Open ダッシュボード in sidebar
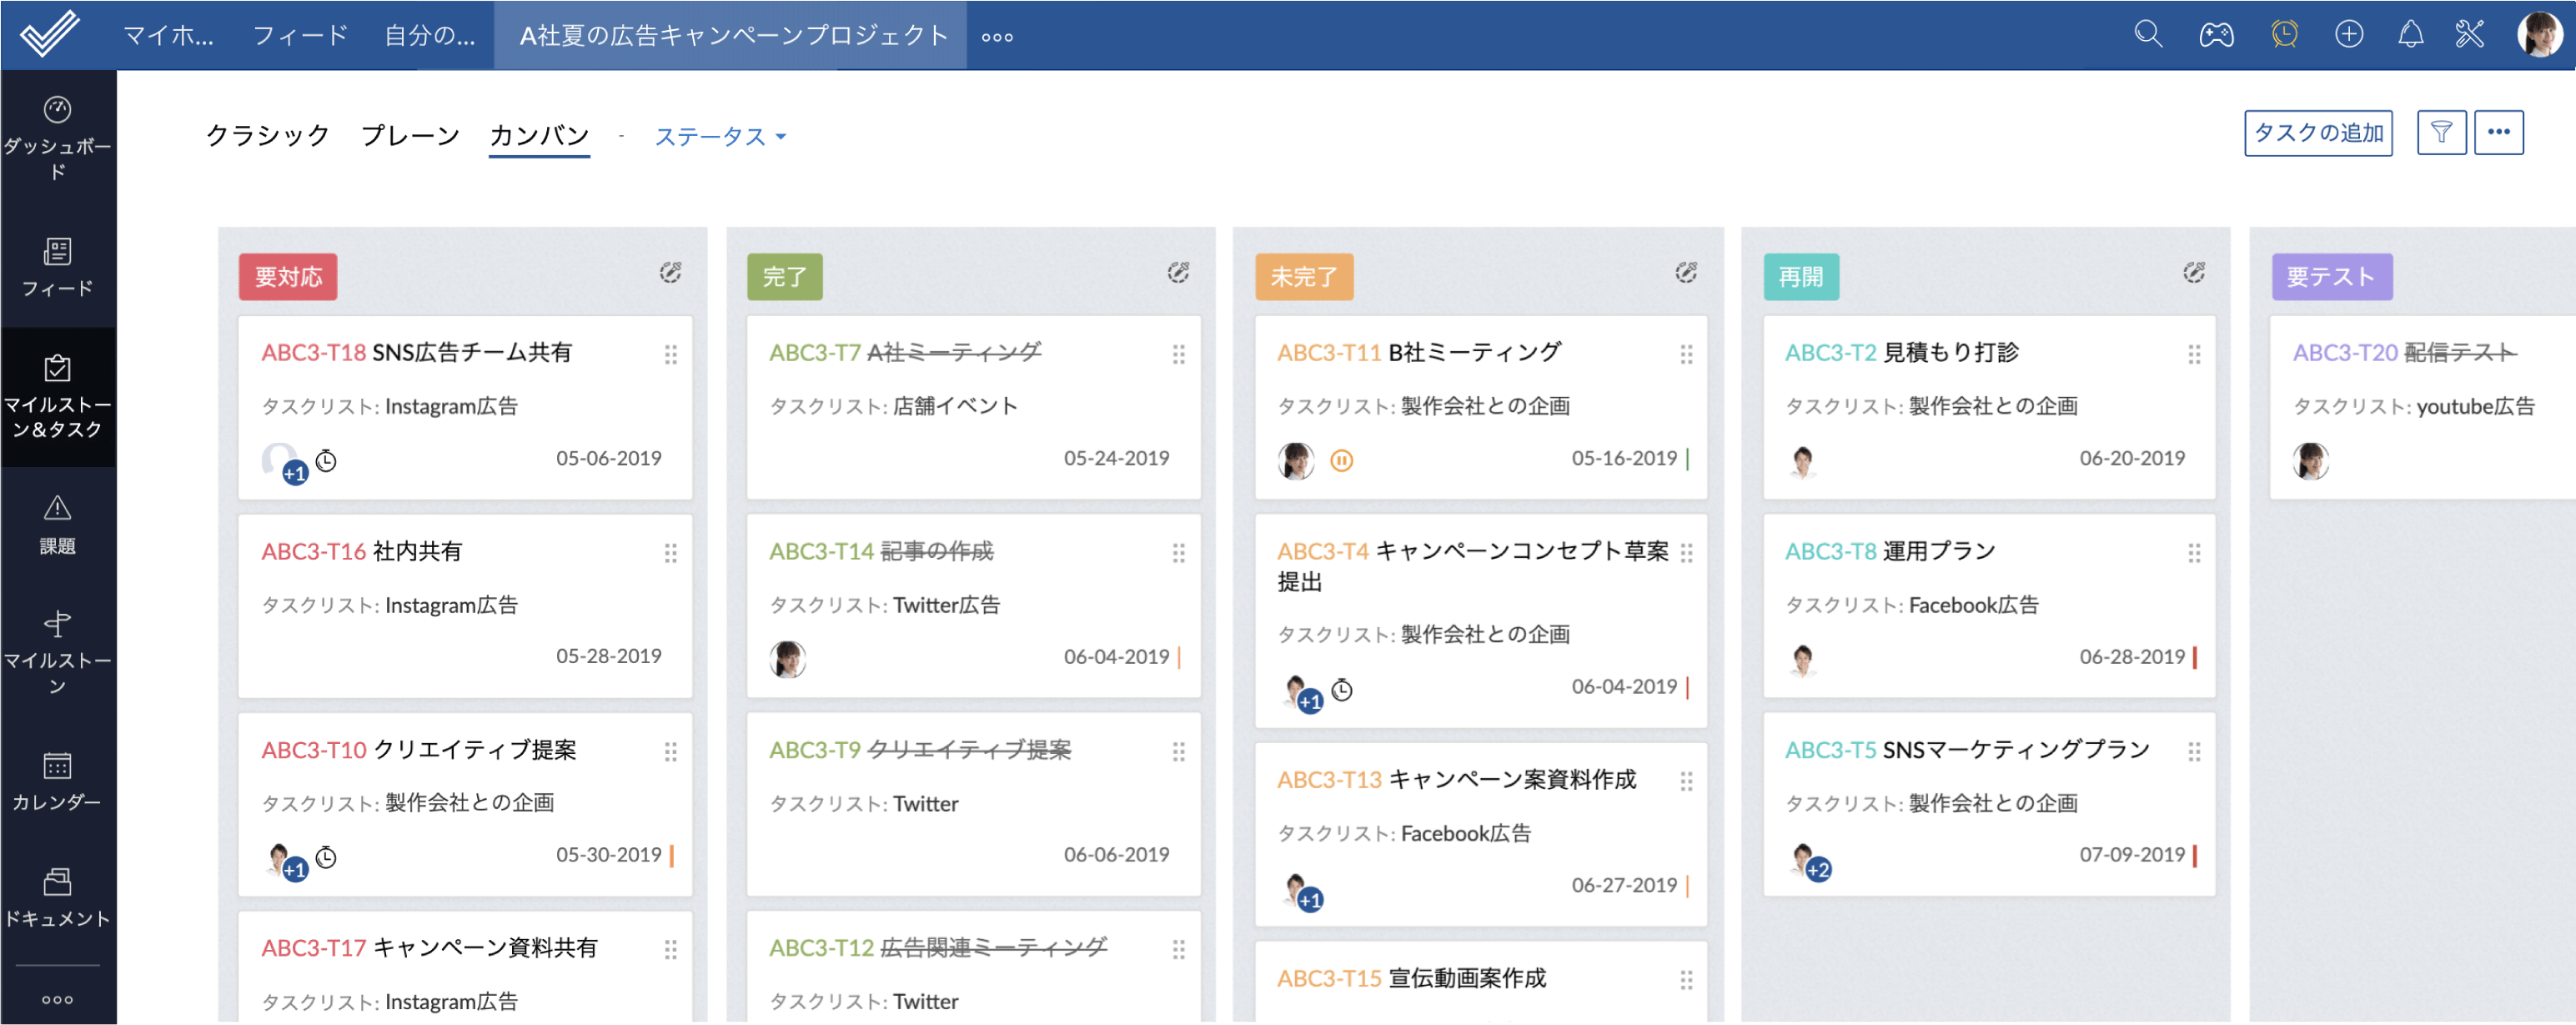This screenshot has height=1025, width=2576. point(58,139)
